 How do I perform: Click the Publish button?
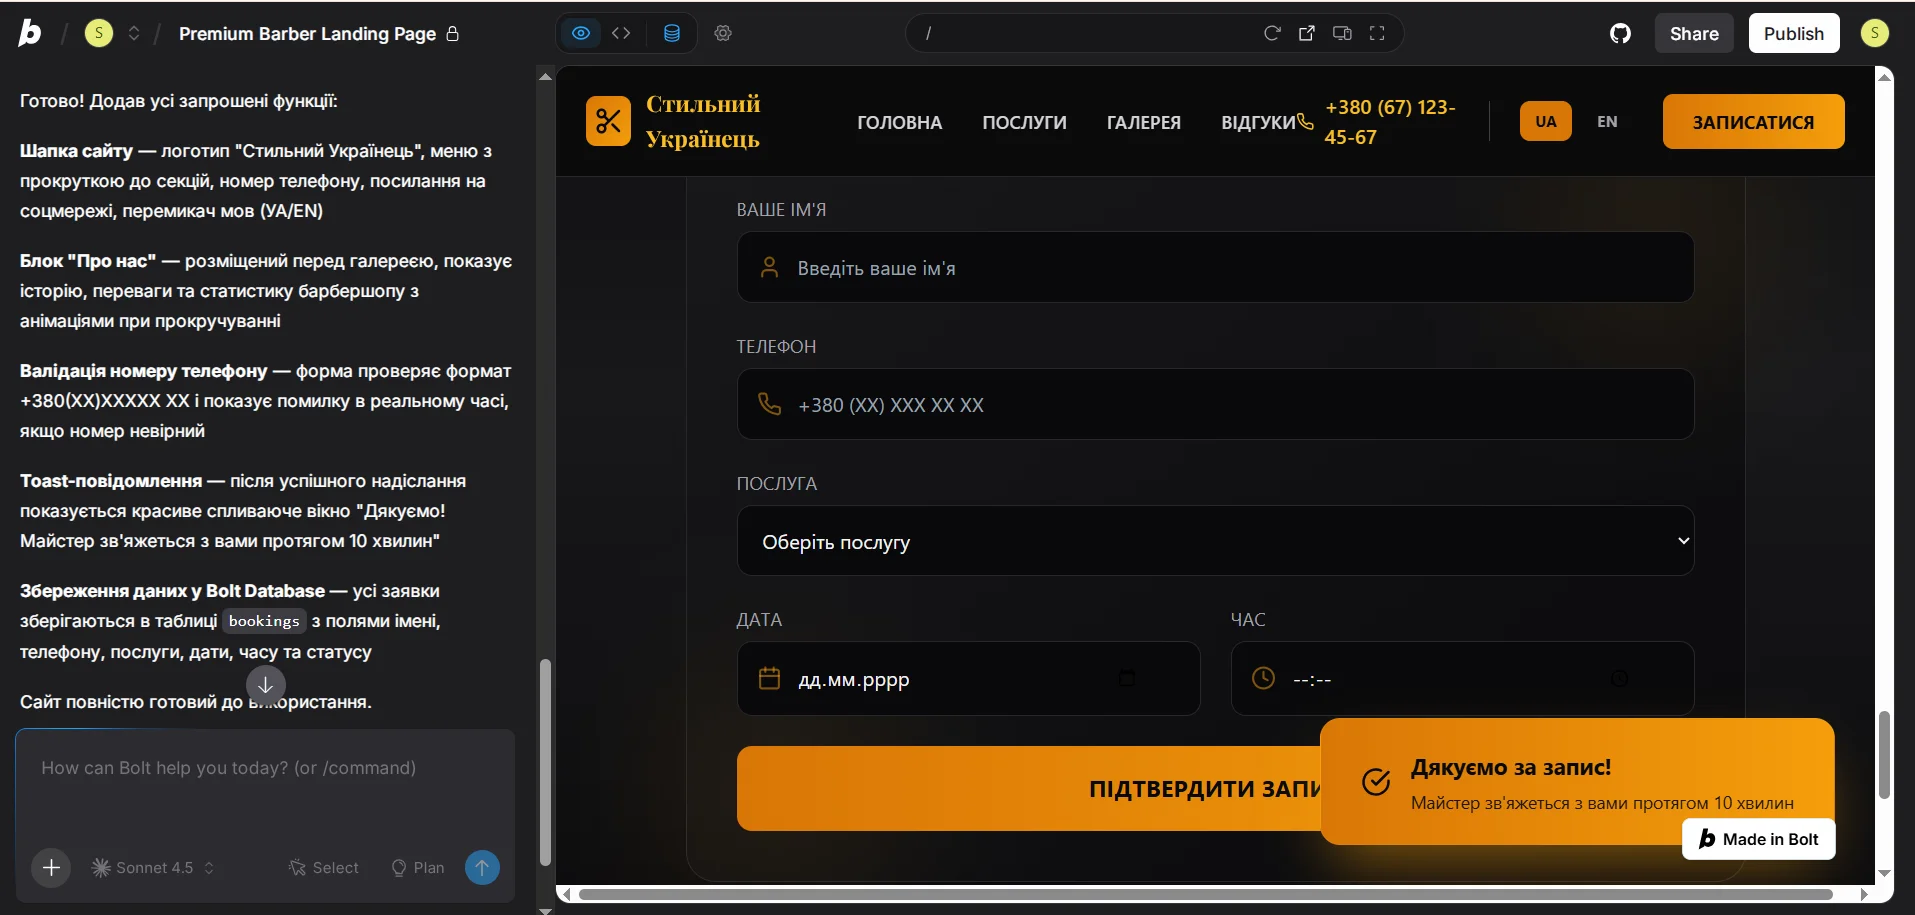(x=1793, y=33)
